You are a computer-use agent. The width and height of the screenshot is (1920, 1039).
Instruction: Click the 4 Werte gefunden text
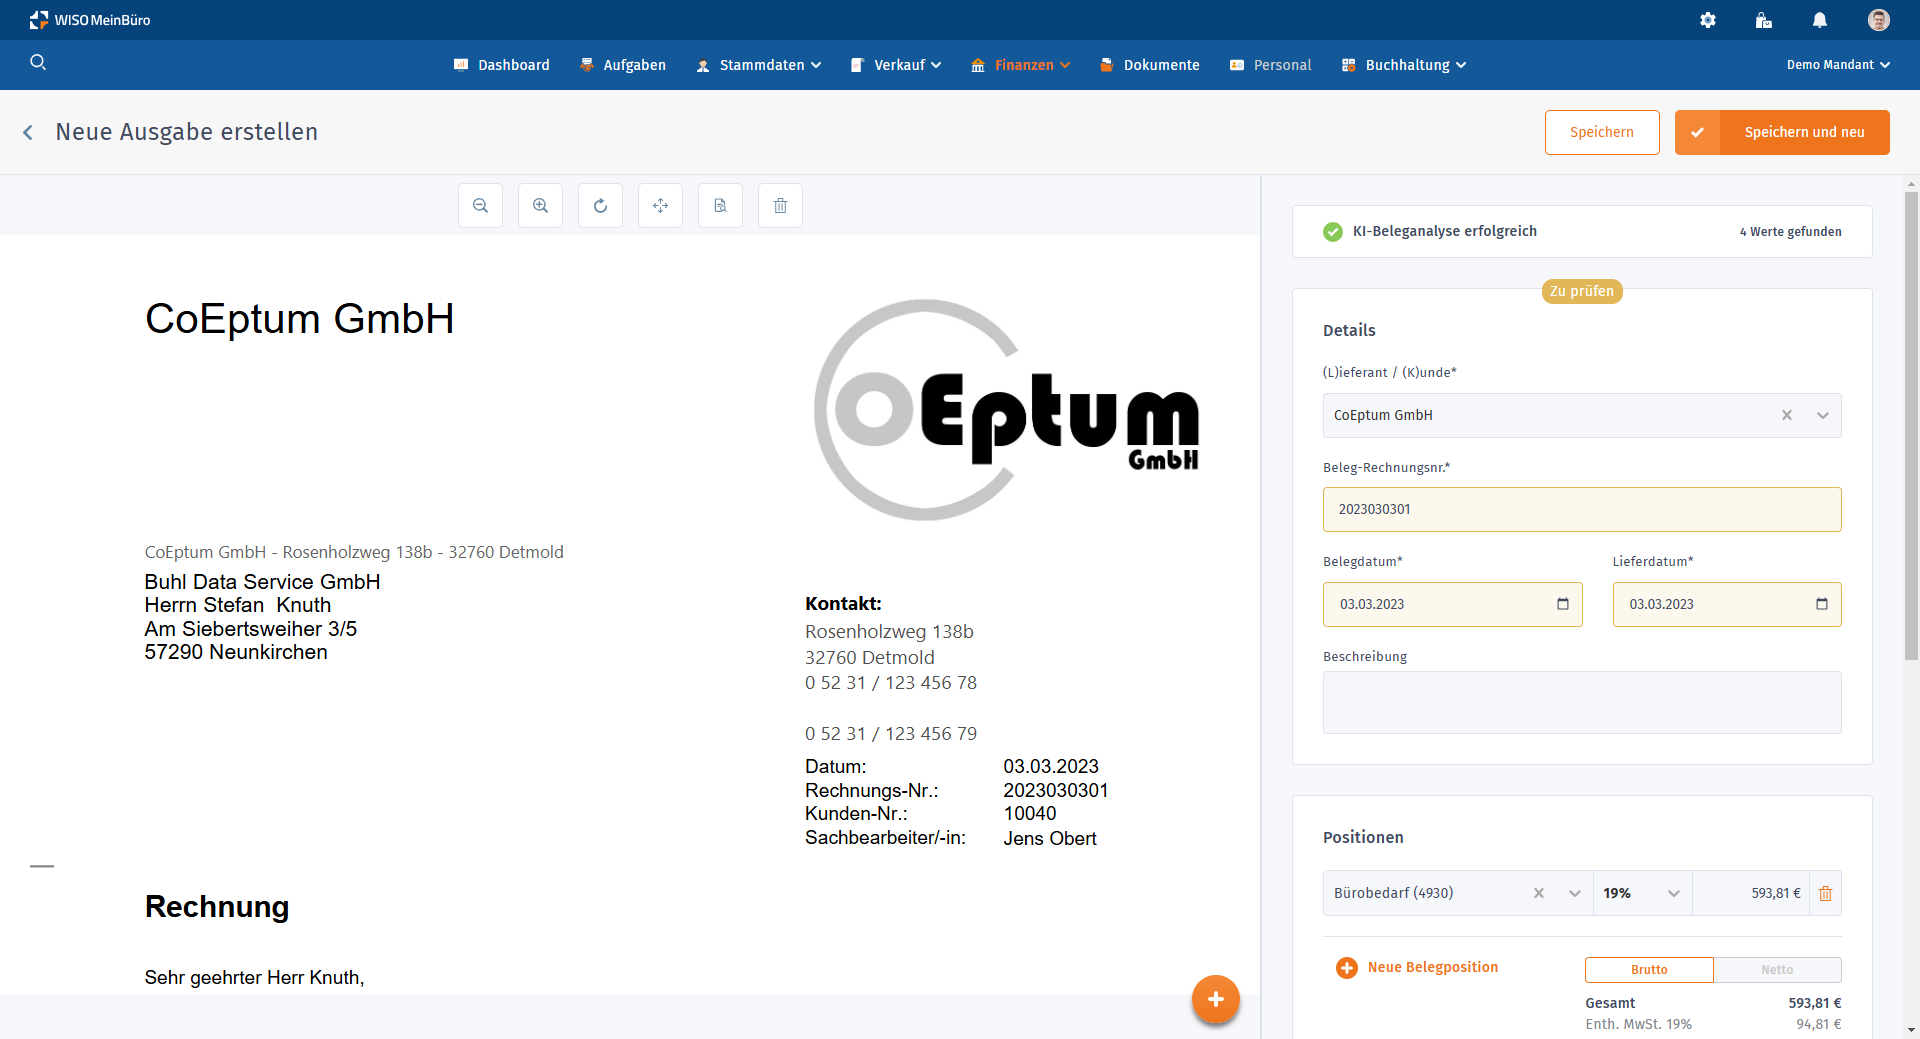pyautogui.click(x=1791, y=232)
